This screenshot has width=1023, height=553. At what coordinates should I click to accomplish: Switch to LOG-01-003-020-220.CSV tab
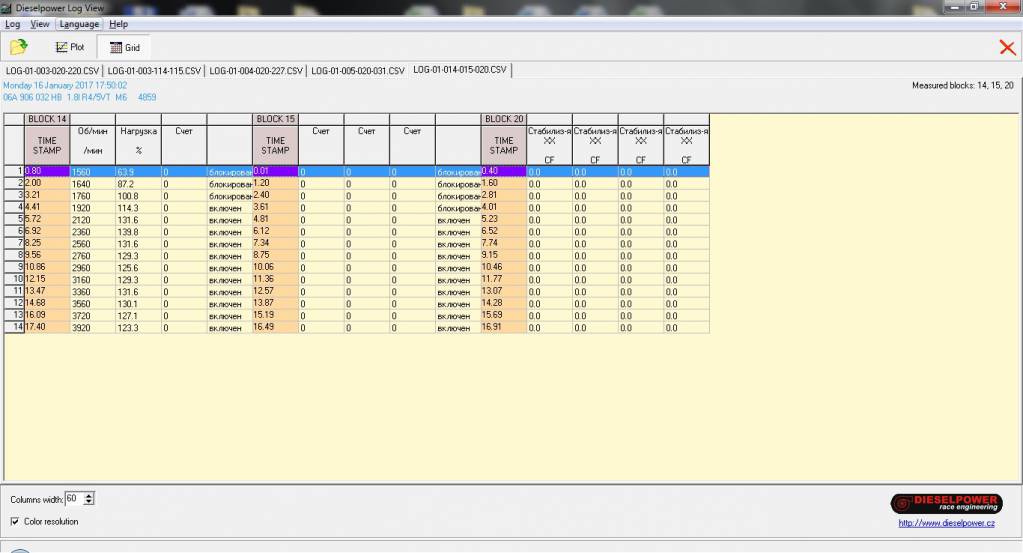pos(52,71)
